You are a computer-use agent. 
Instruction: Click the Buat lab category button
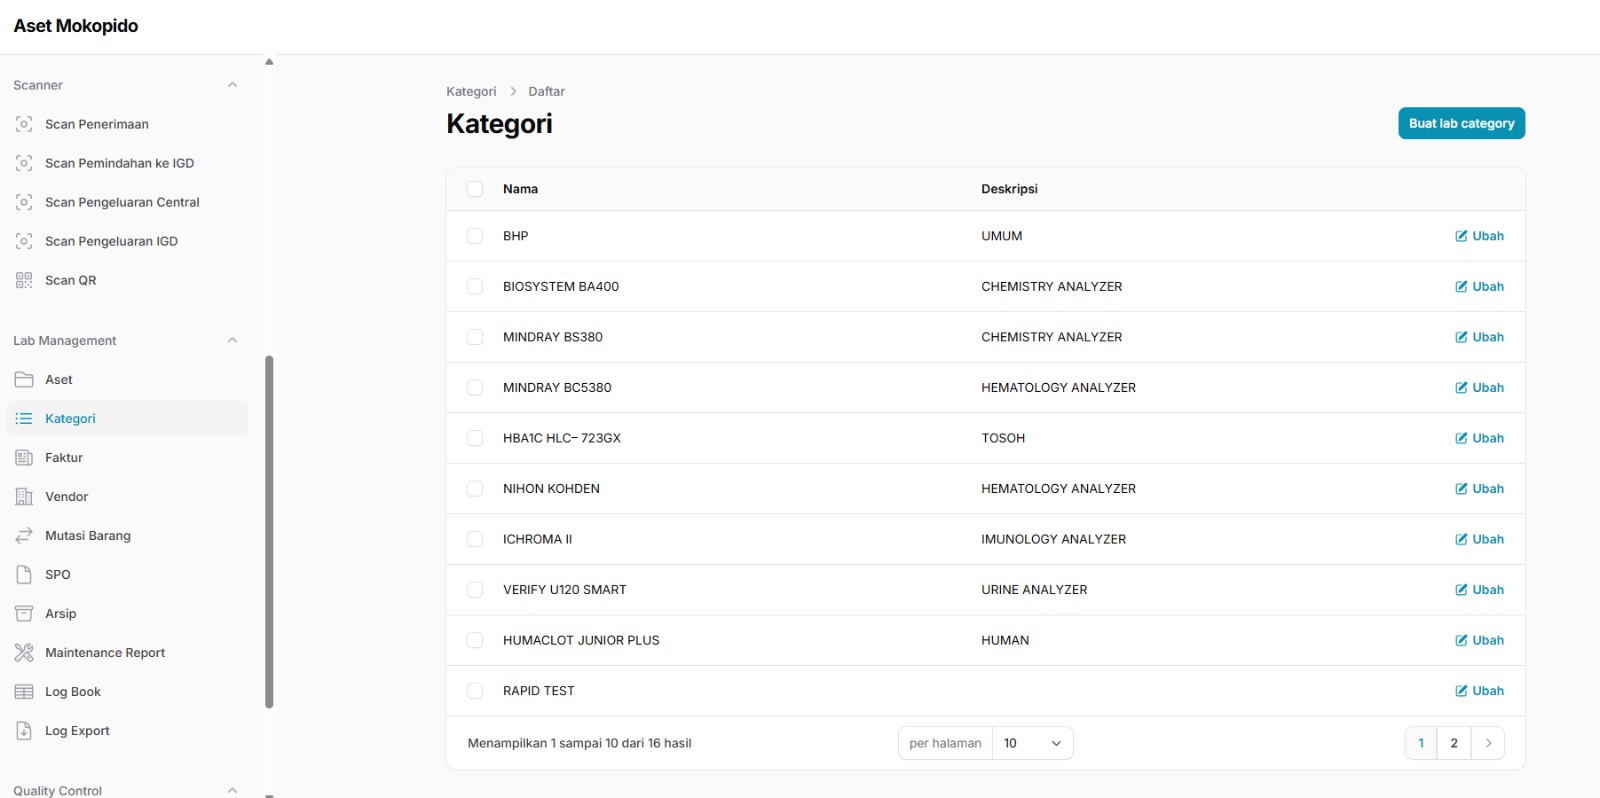[x=1461, y=123]
